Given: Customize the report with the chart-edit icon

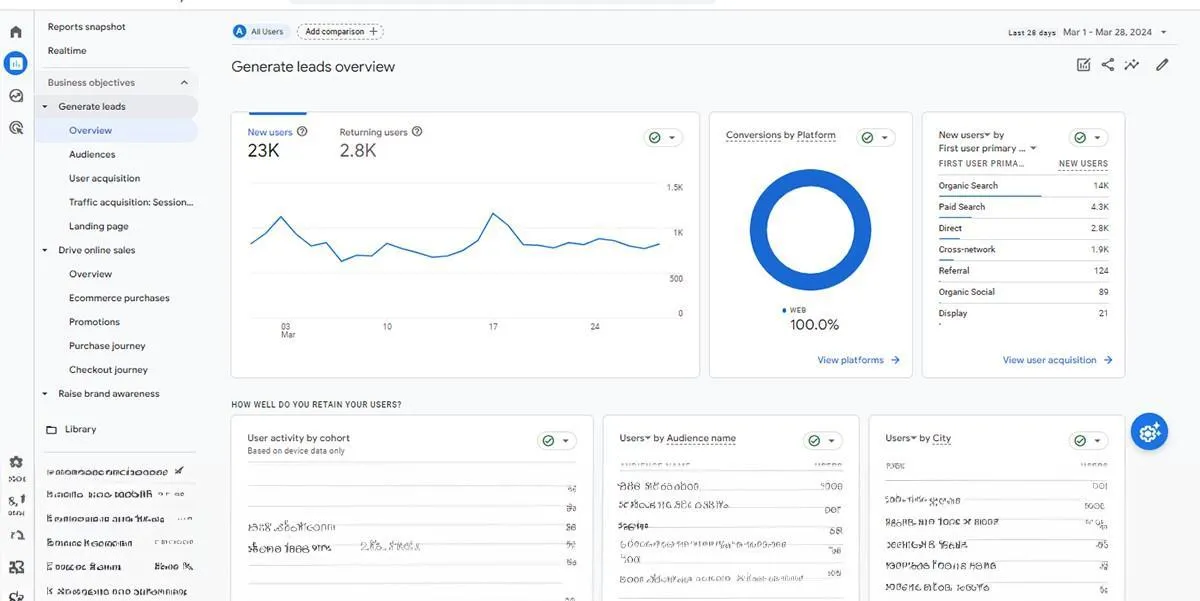Looking at the screenshot, I should click(1083, 64).
